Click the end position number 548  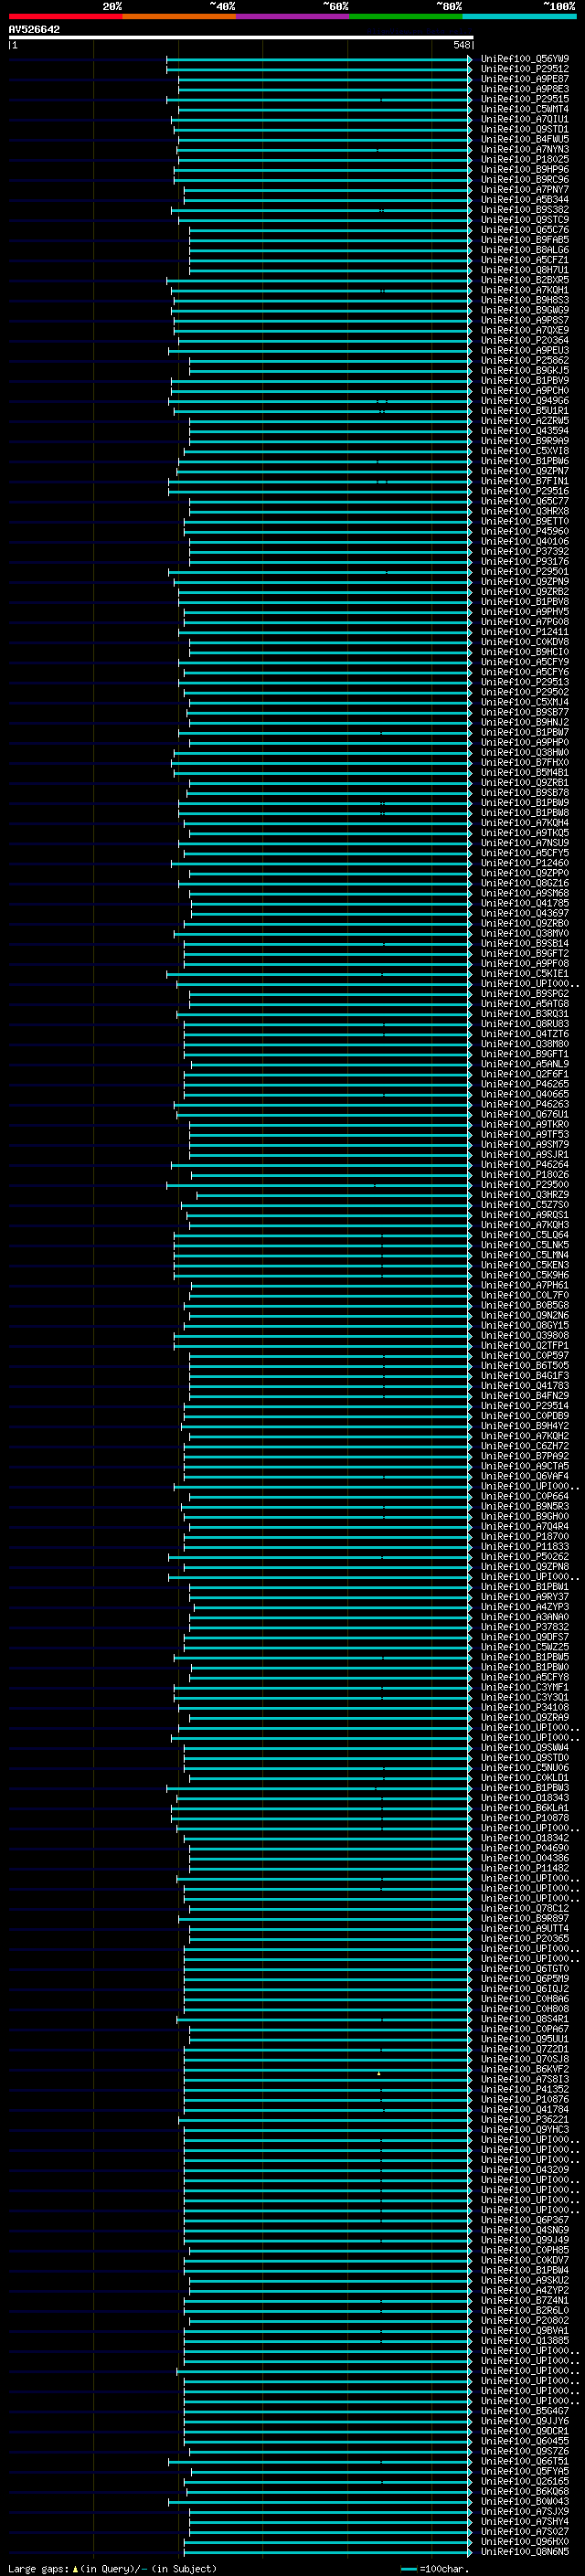click(461, 45)
